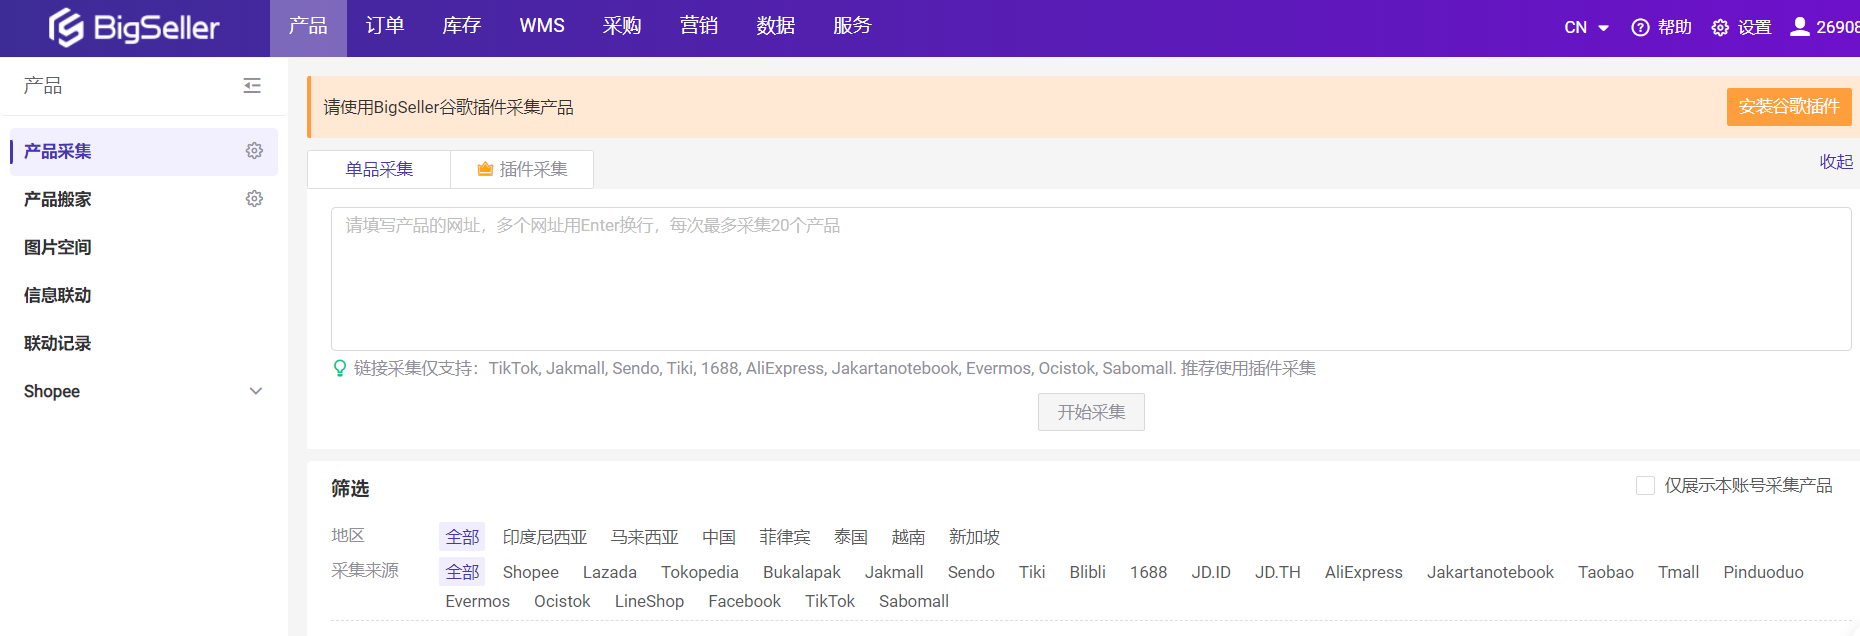Image resolution: width=1860 pixels, height=636 pixels.
Task: Click the crown icon on 插件采集
Action: pos(485,169)
